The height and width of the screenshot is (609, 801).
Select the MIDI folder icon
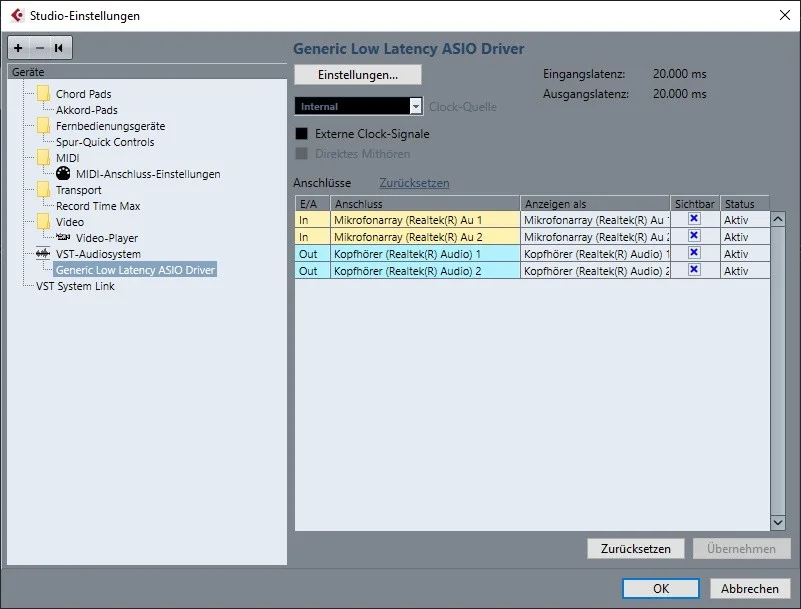[x=43, y=158]
